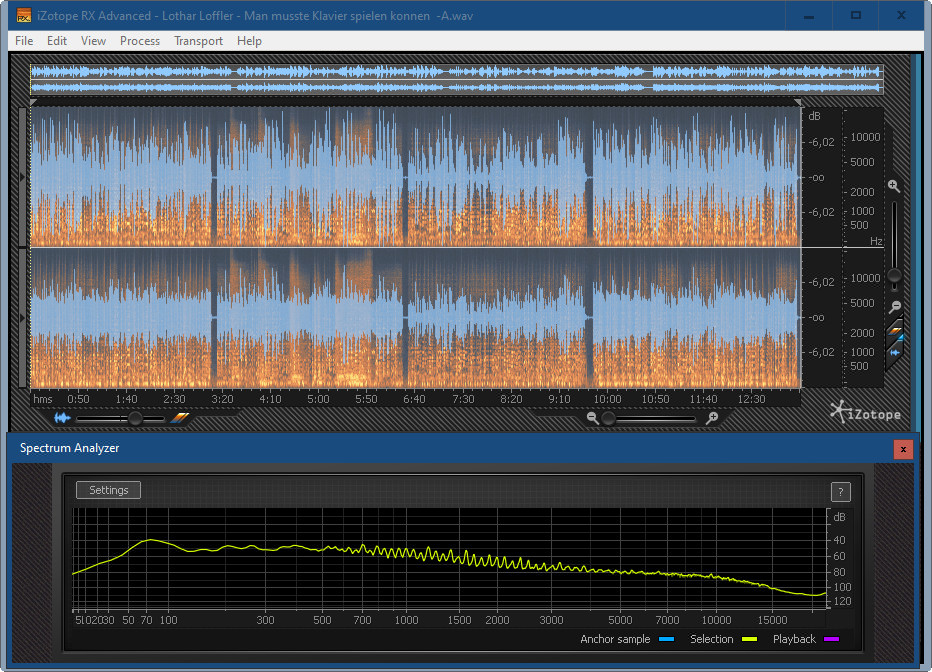932x672 pixels.
Task: Open Spectrum Analyzer Settings
Action: click(x=108, y=490)
